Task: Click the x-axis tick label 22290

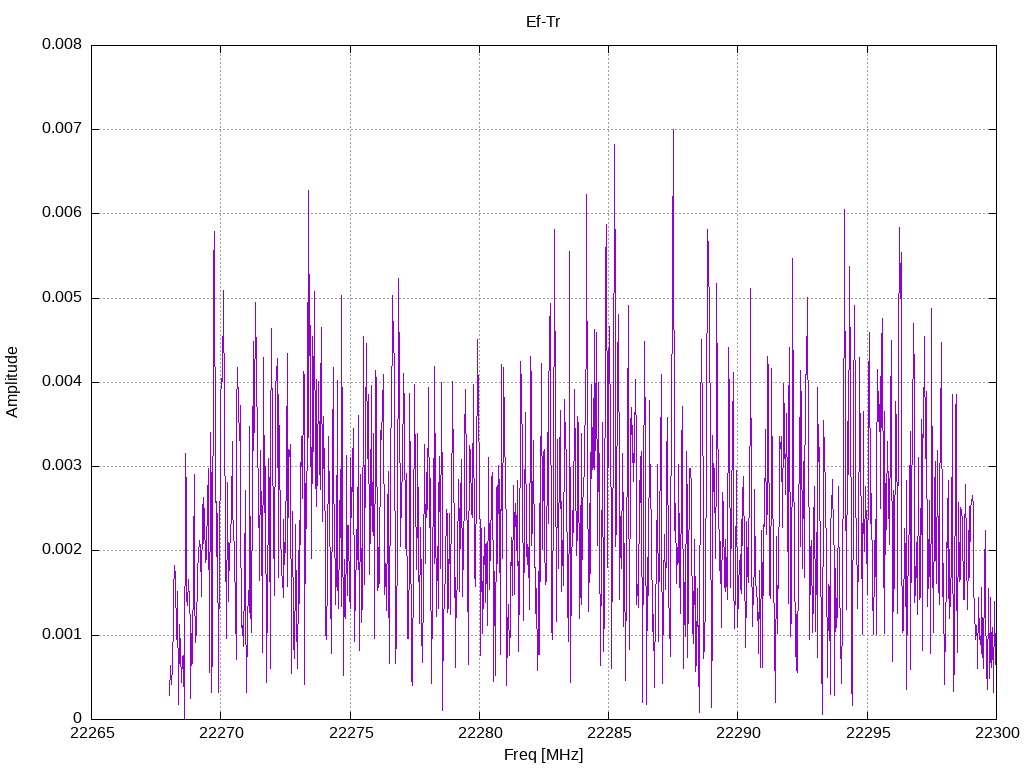Action: click(x=739, y=733)
